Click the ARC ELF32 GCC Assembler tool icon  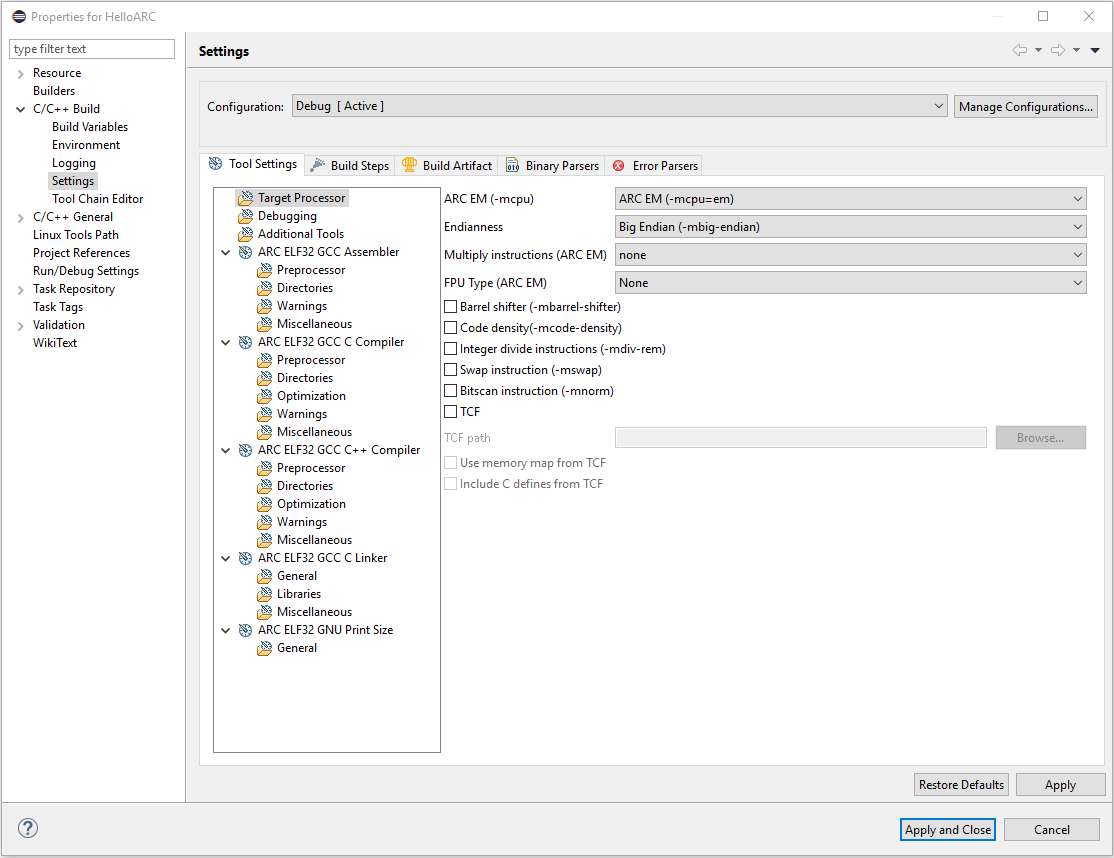245,252
